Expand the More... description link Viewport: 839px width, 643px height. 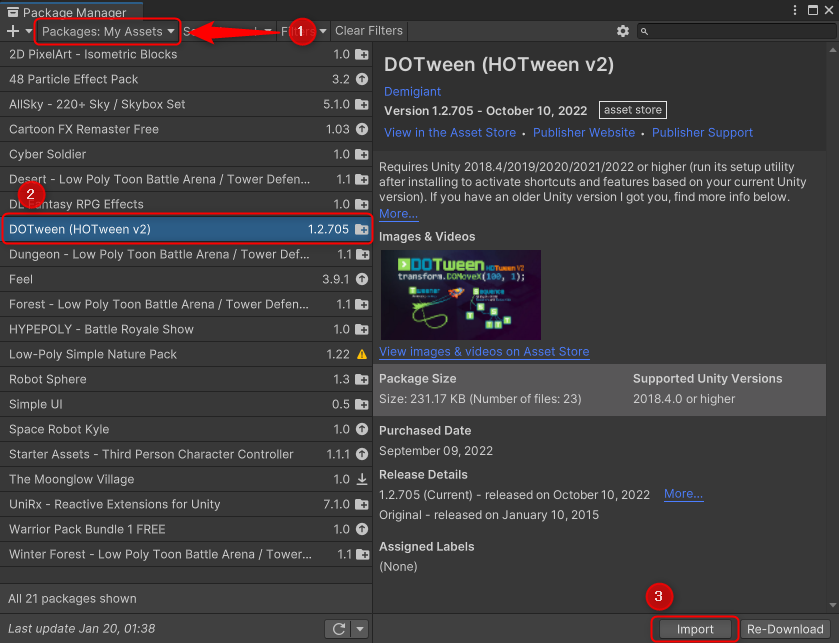coord(398,214)
